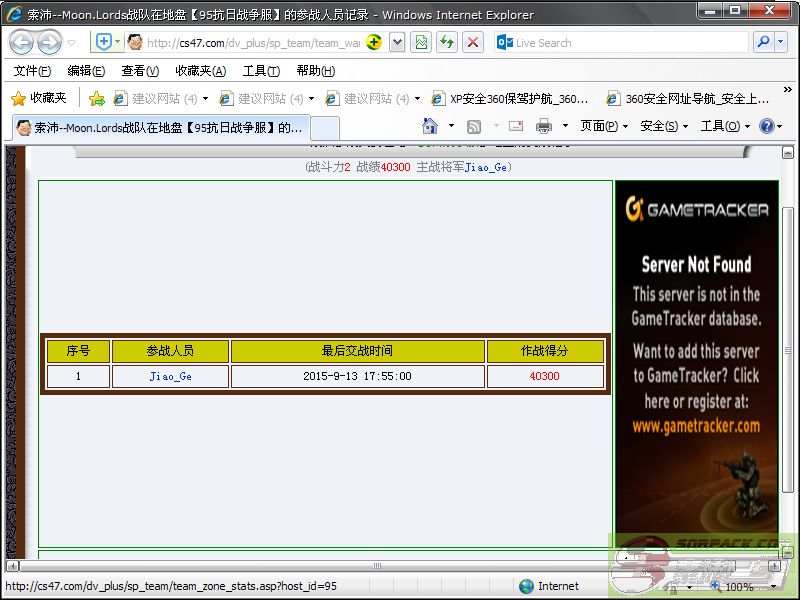Click the horizontal scrollbar at page bottom
The width and height of the screenshot is (800, 600).
376,566
